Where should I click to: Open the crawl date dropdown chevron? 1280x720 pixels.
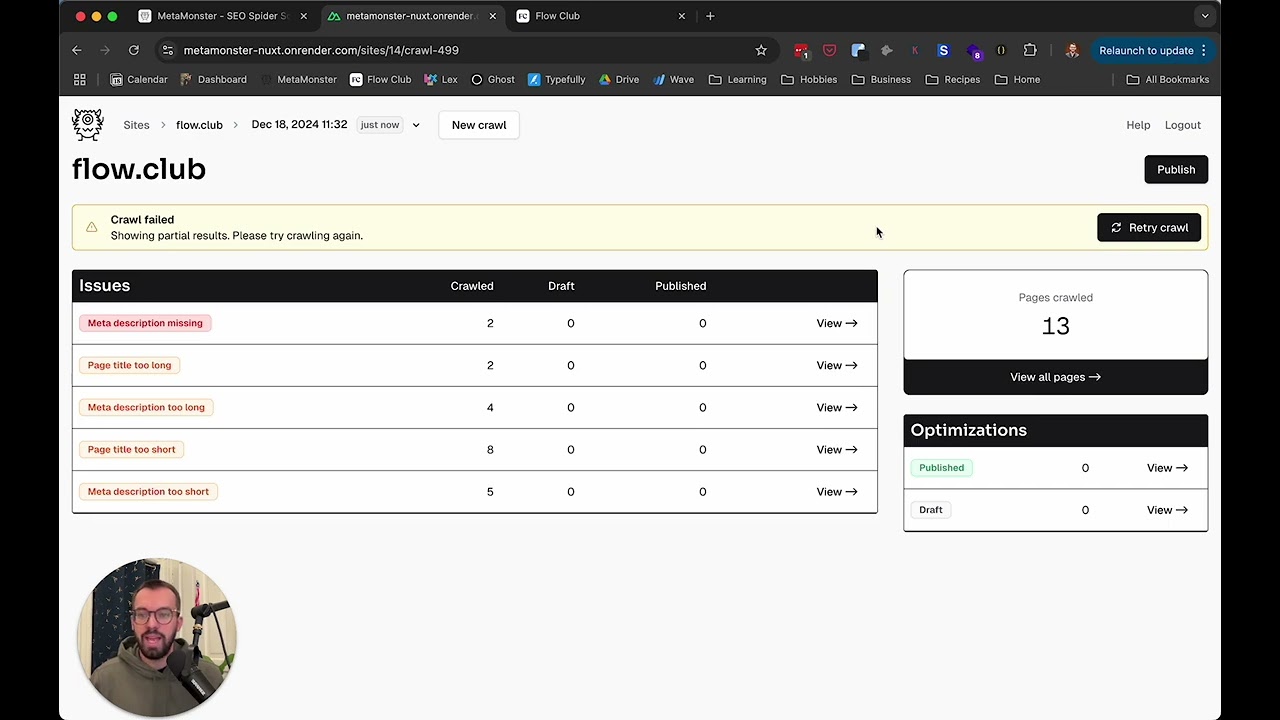(416, 125)
